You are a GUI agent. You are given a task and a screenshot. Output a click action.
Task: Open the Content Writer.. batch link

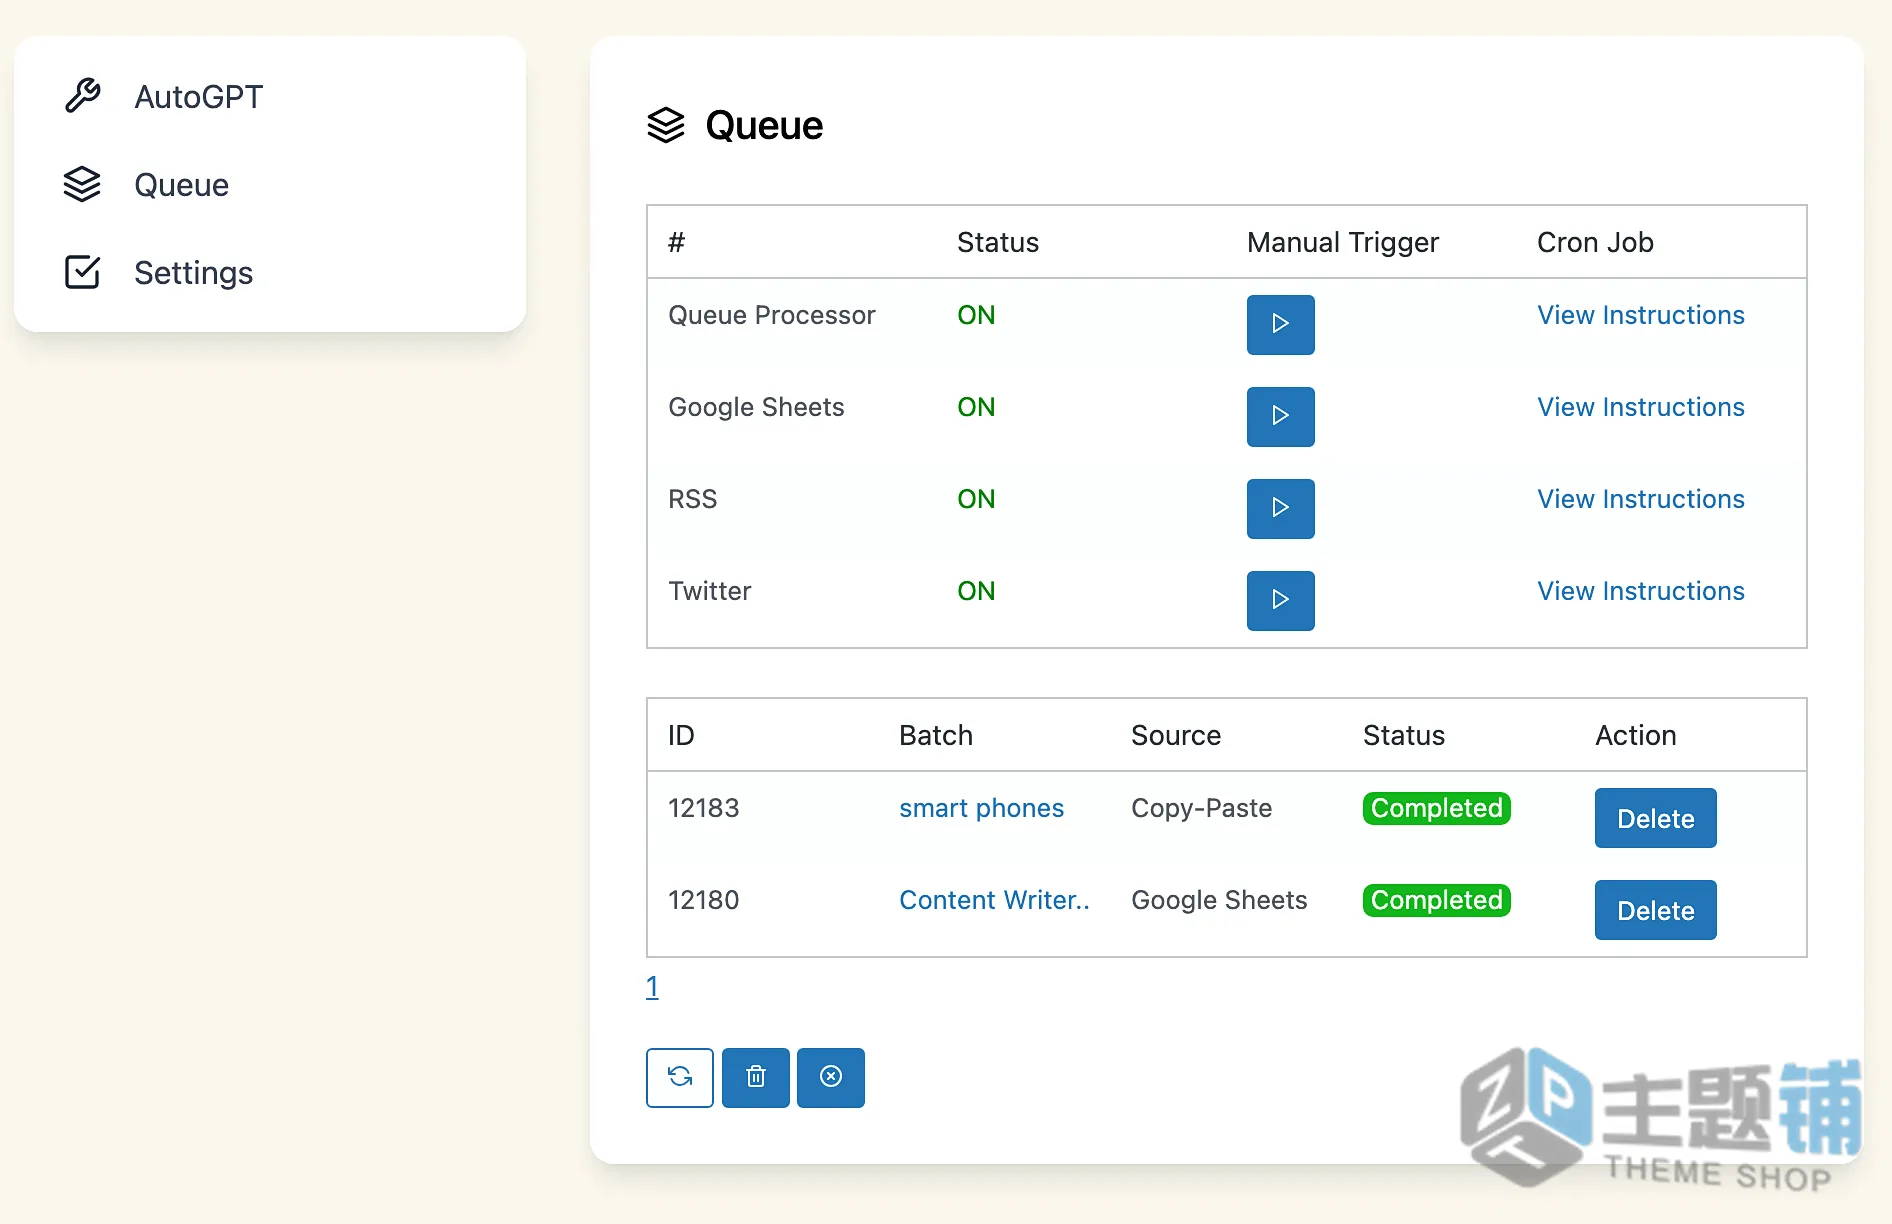994,900
